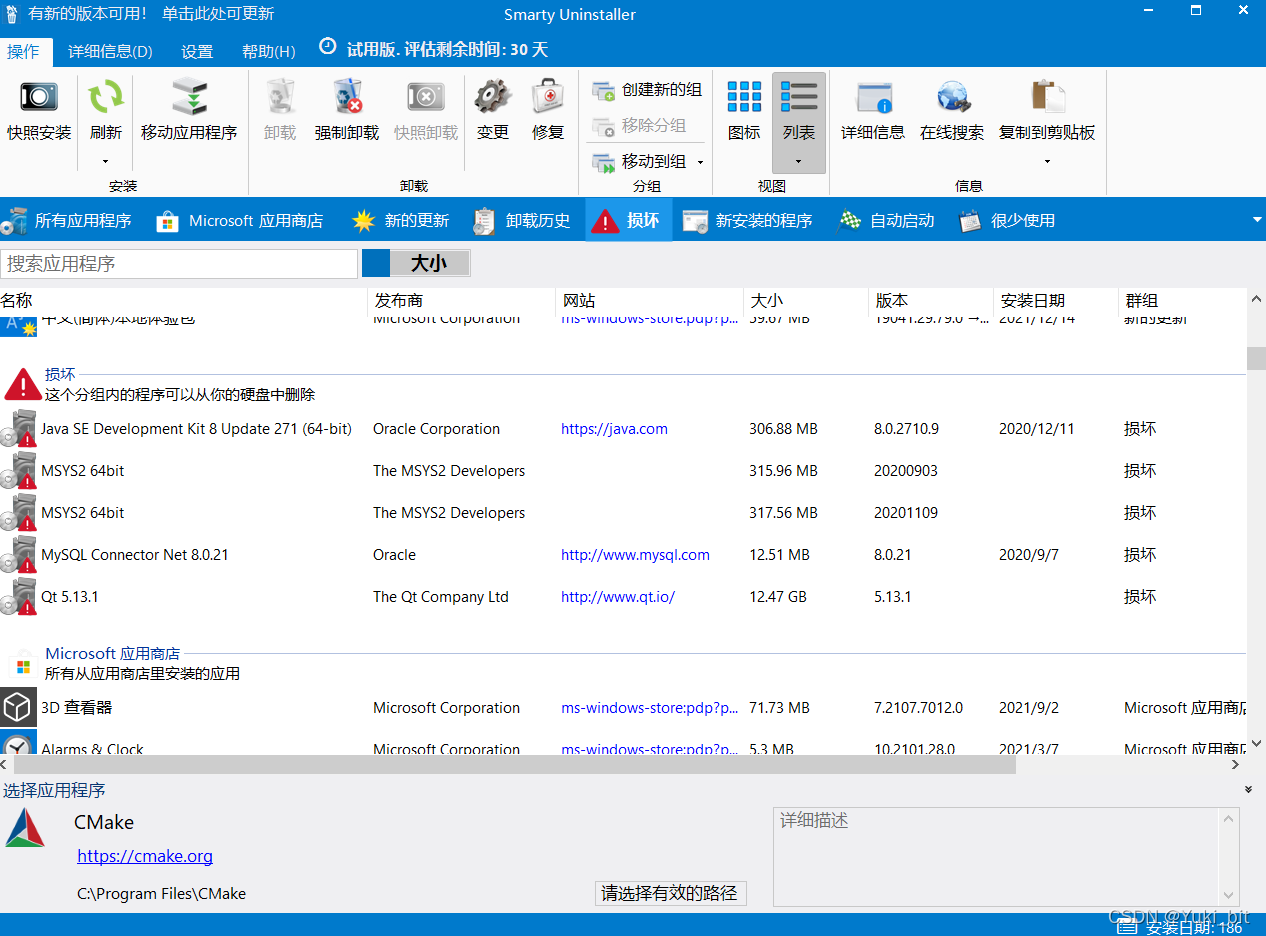
Task: Click the red 损坏 group warning icon
Action: click(22, 384)
